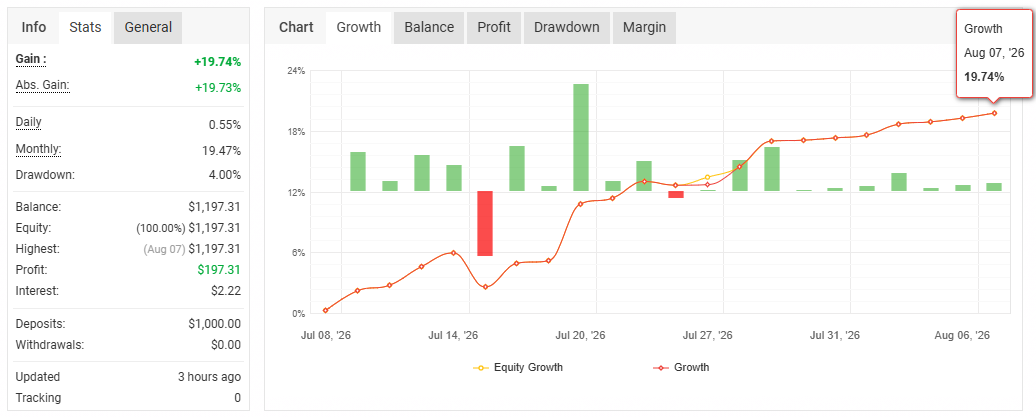Switch to the Margin chart tab

point(644,28)
